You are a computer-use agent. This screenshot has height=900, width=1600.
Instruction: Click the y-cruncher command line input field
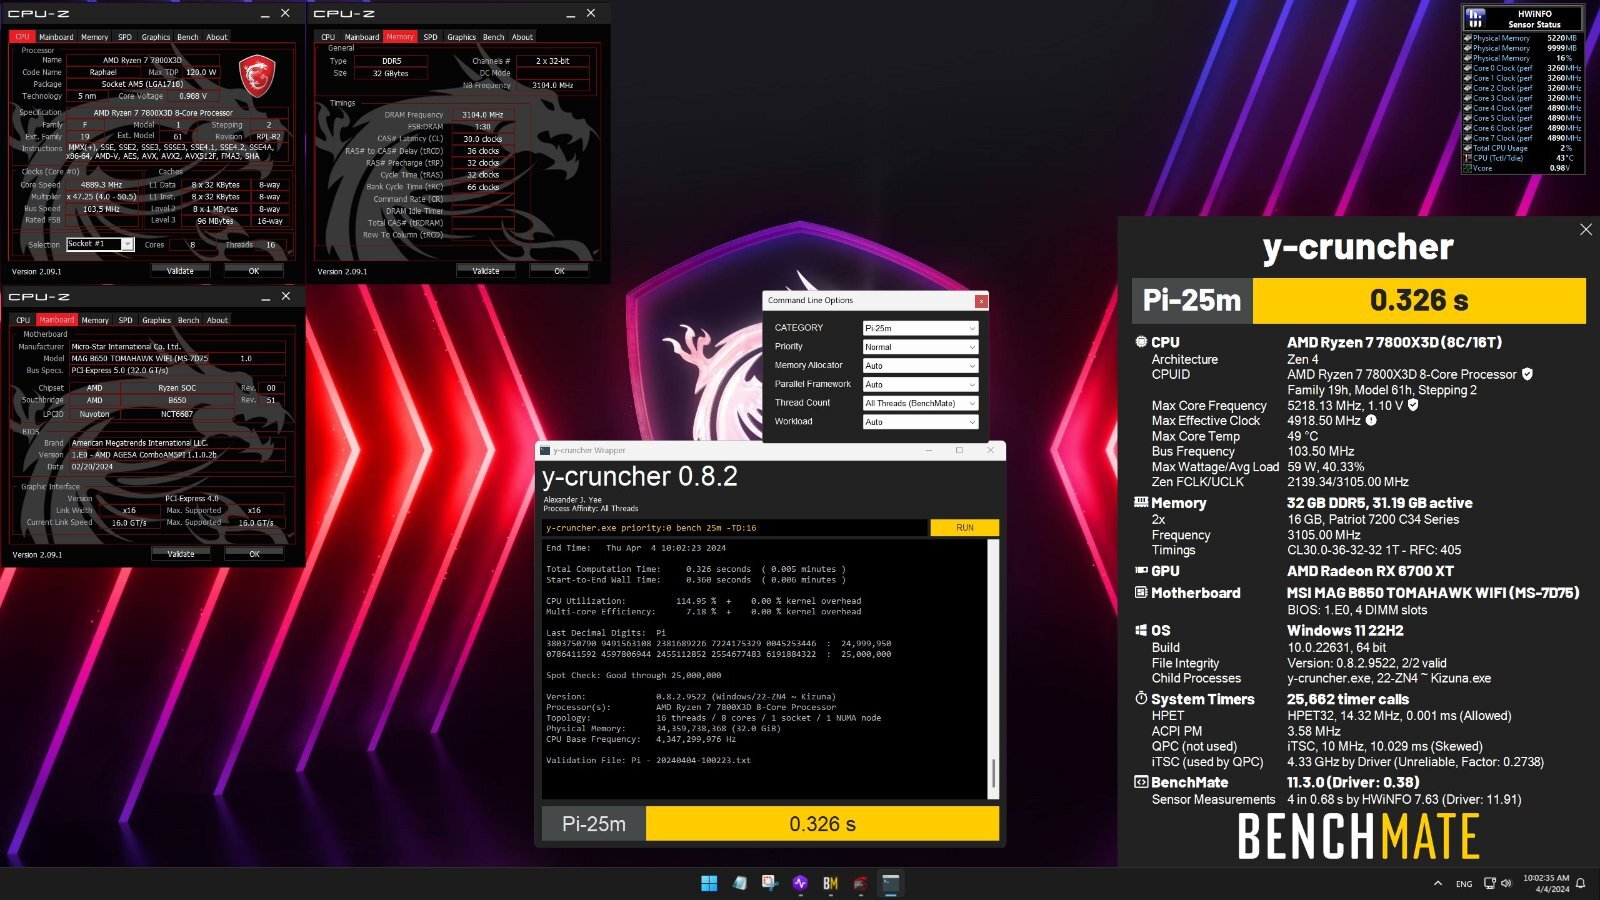pyautogui.click(x=735, y=527)
